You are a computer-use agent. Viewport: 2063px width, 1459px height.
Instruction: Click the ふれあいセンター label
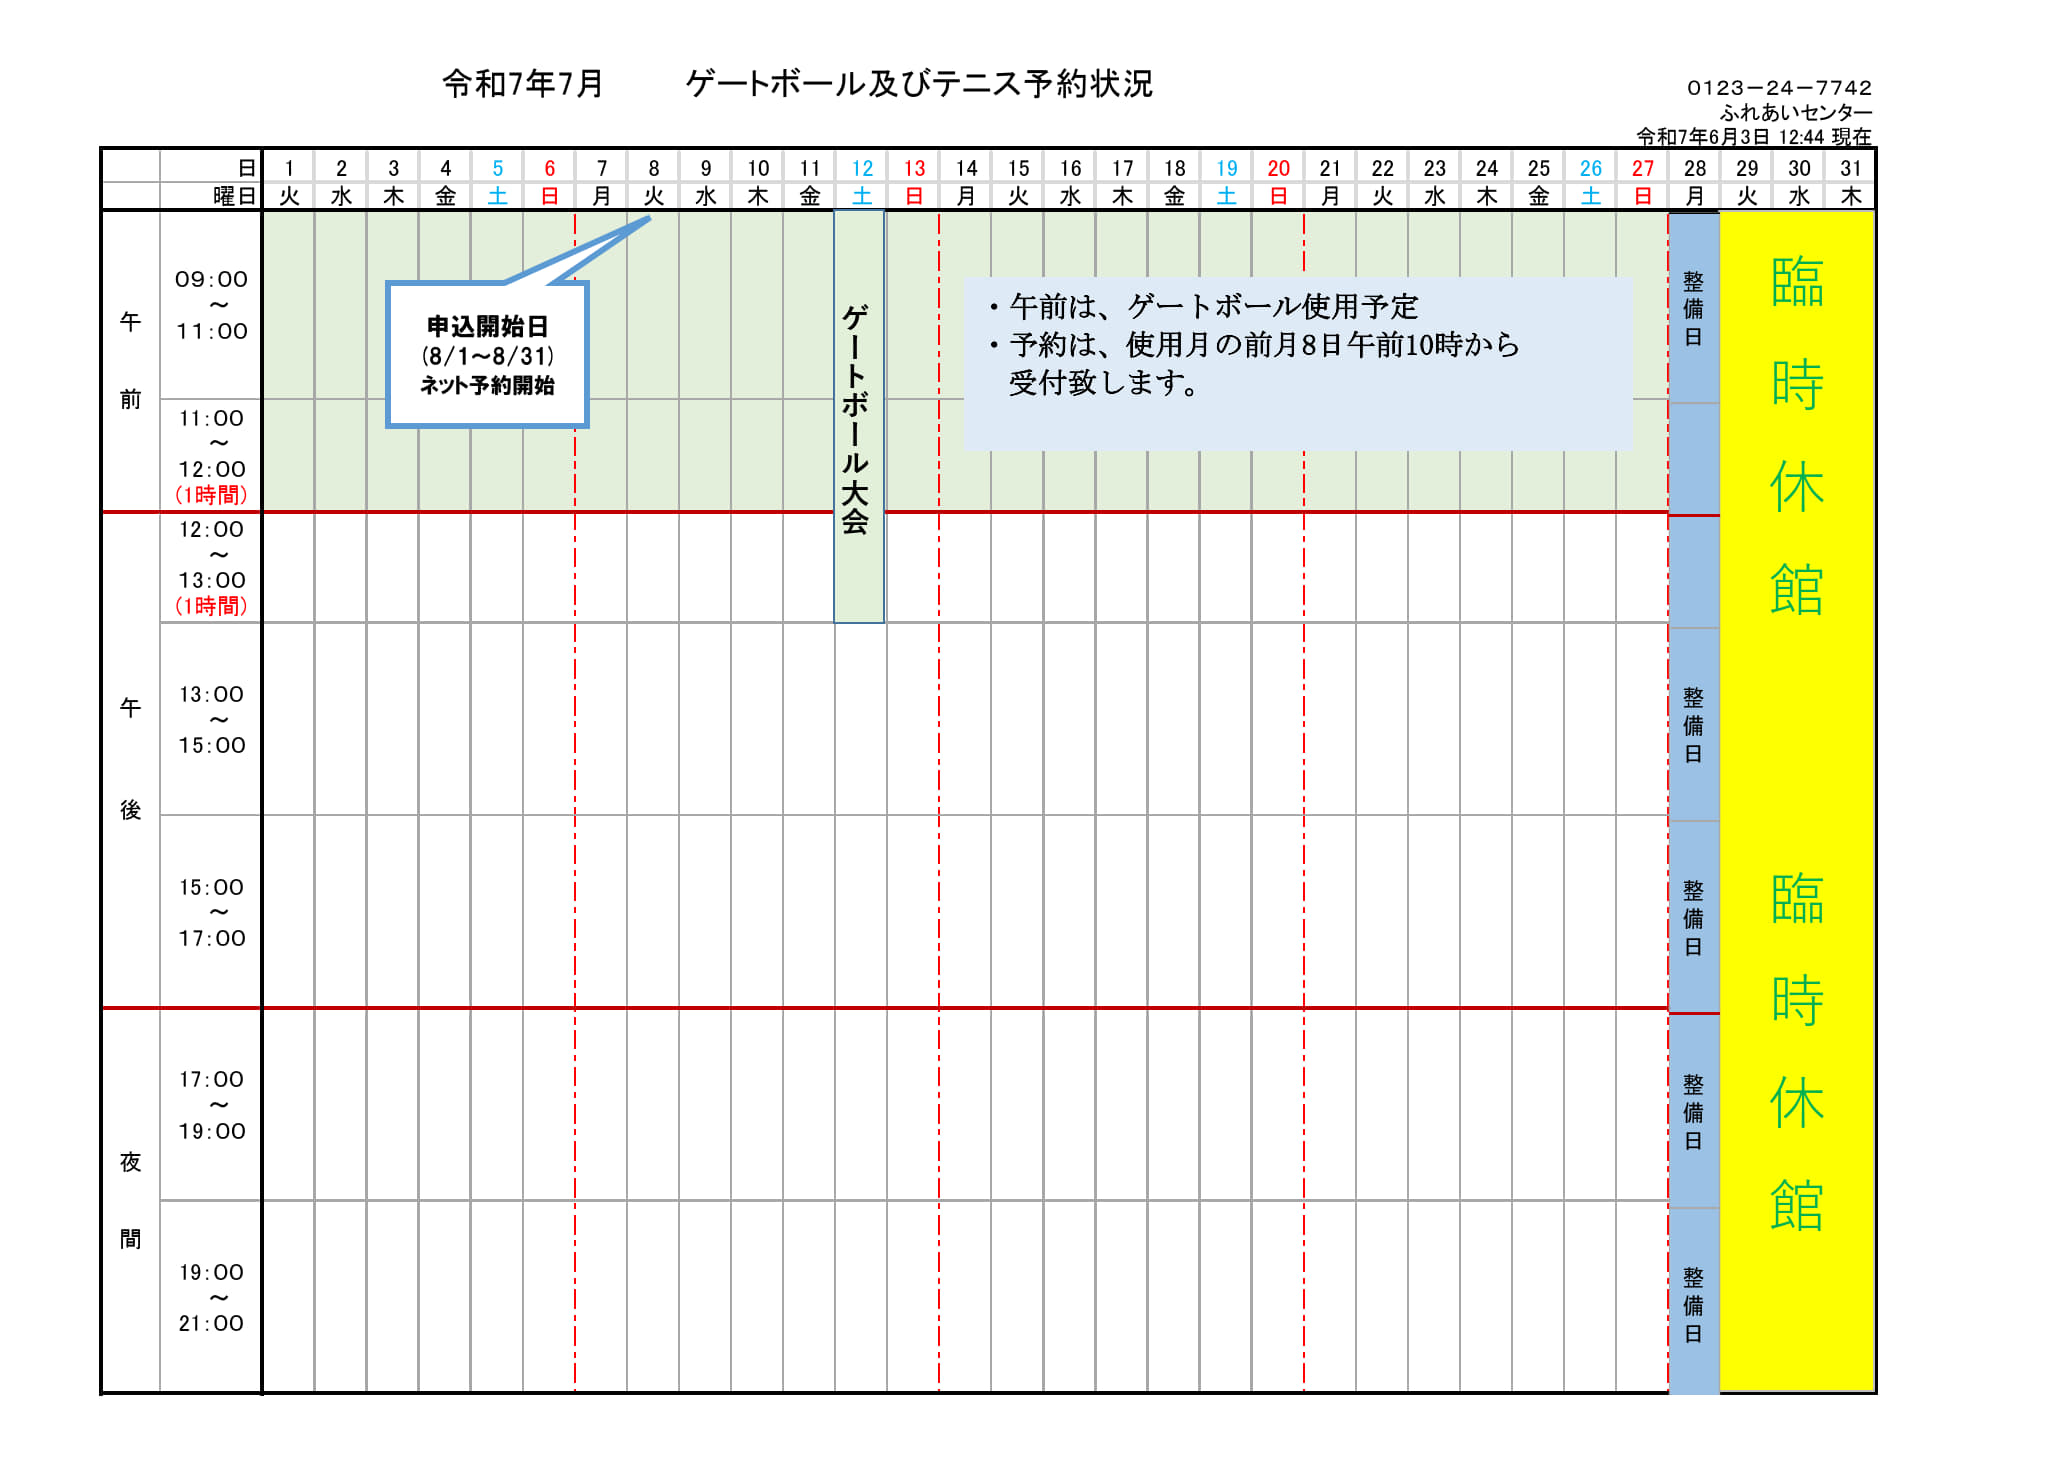point(1795,112)
